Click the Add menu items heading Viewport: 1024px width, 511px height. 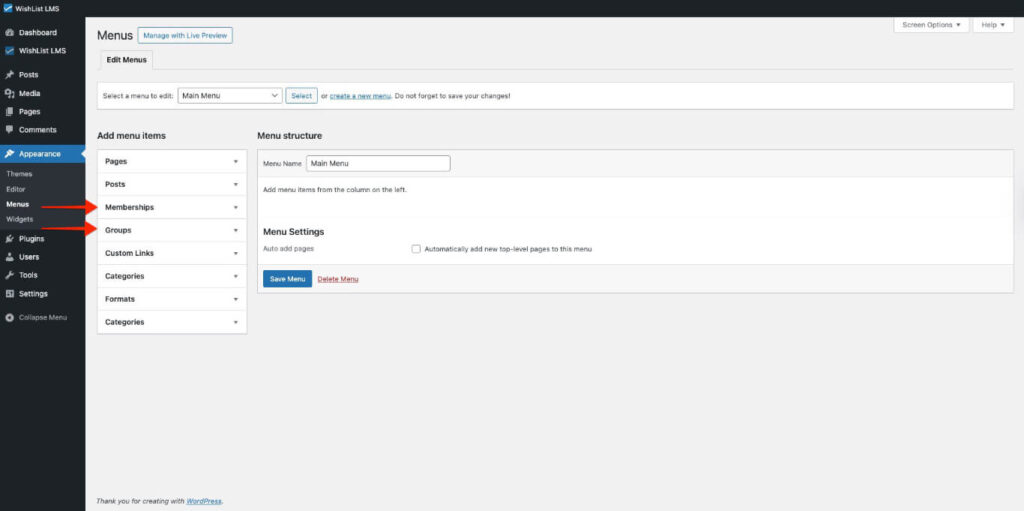pyautogui.click(x=131, y=136)
